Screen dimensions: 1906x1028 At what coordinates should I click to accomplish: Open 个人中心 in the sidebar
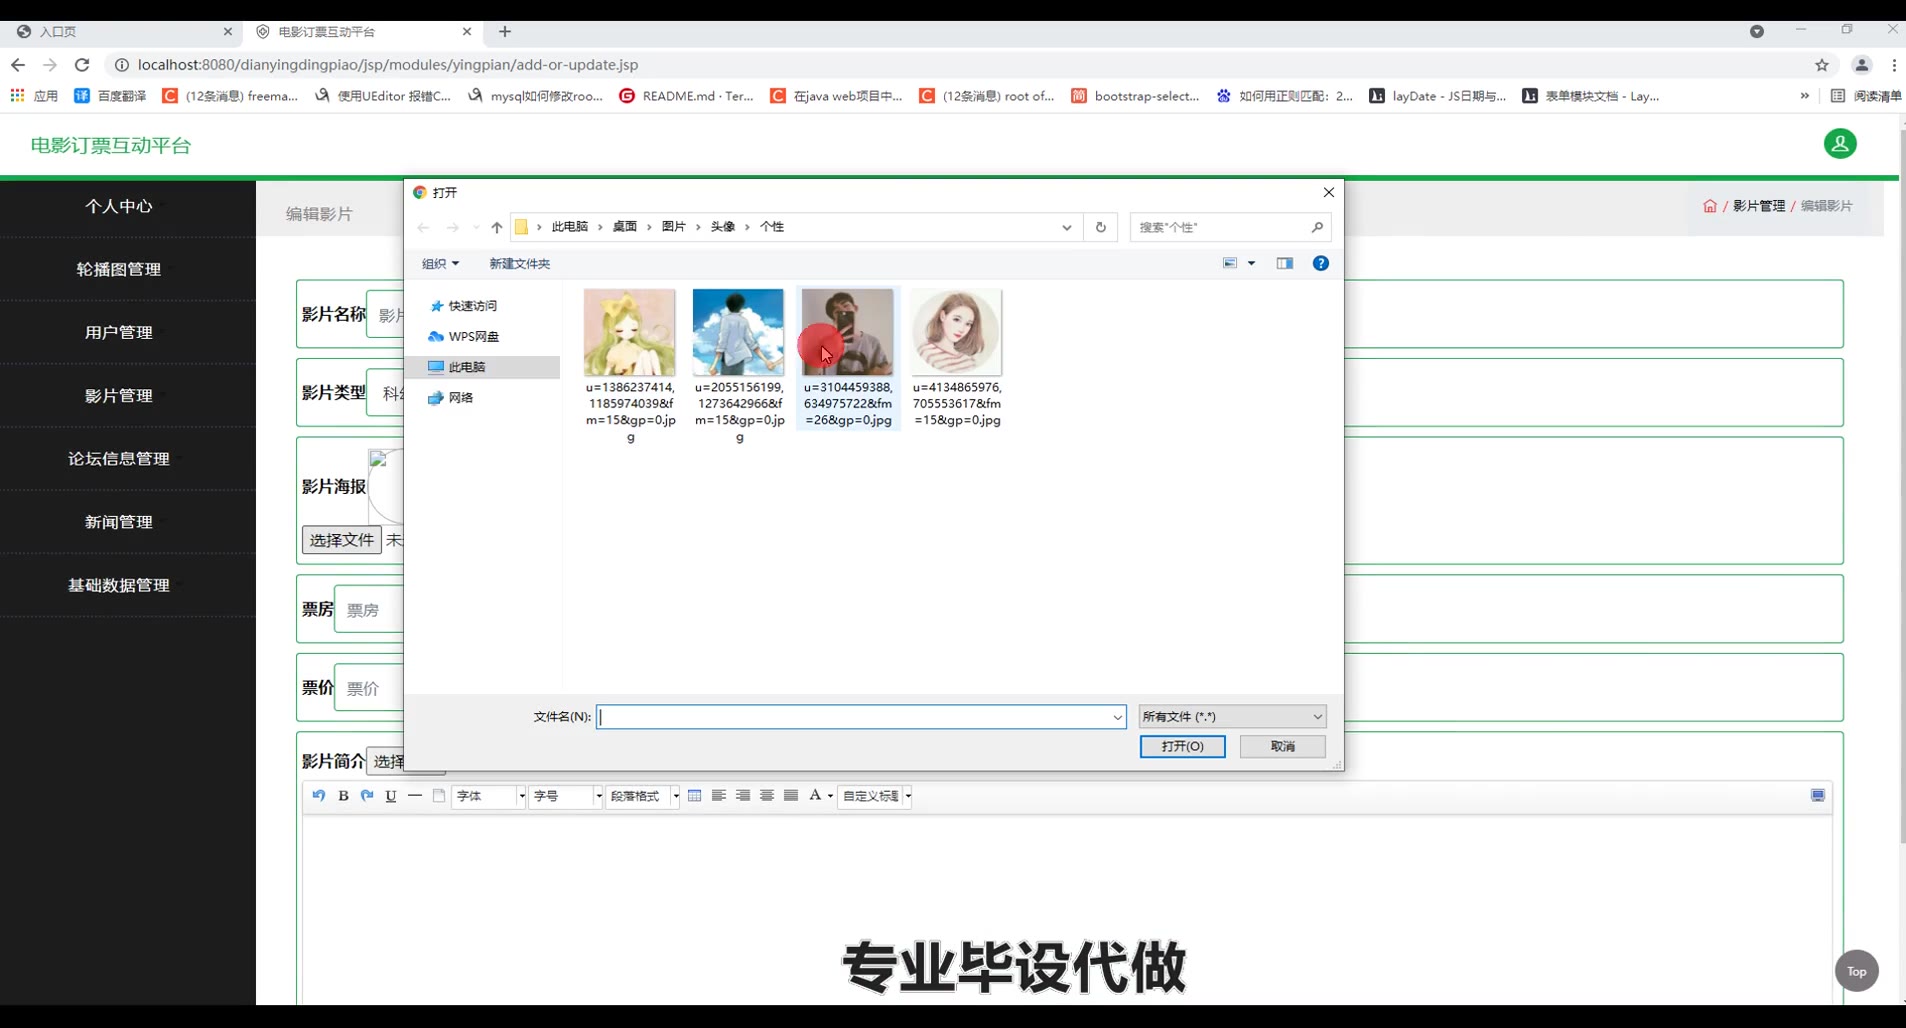point(119,206)
